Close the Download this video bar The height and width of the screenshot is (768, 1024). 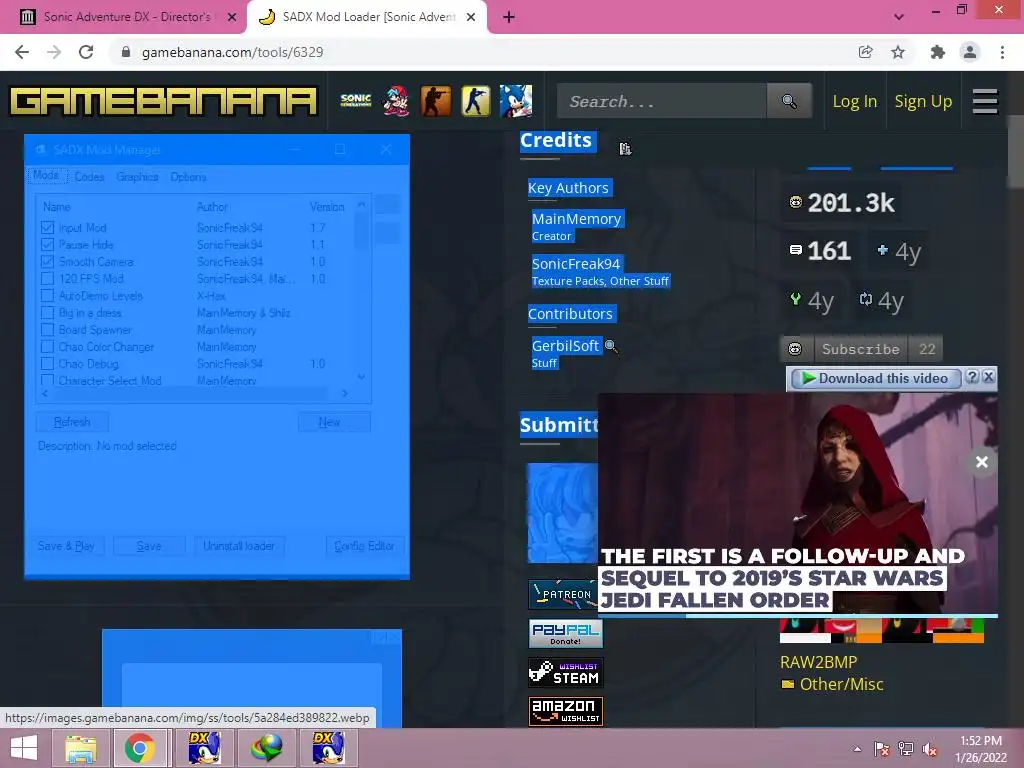989,377
